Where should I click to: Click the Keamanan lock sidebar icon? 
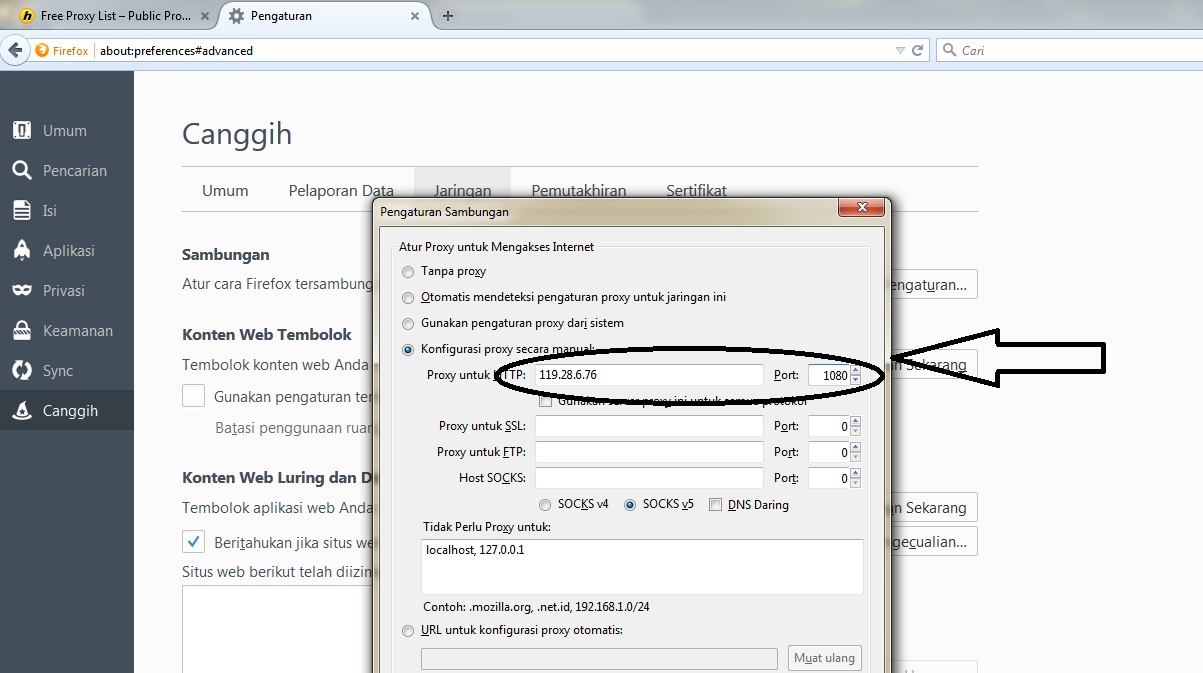coord(22,330)
